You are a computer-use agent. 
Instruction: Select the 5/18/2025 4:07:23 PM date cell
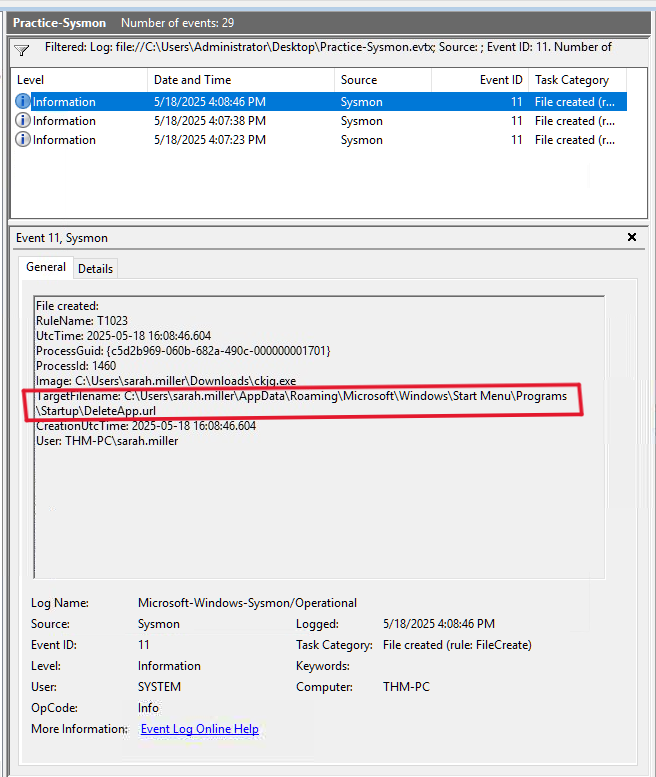pos(209,140)
